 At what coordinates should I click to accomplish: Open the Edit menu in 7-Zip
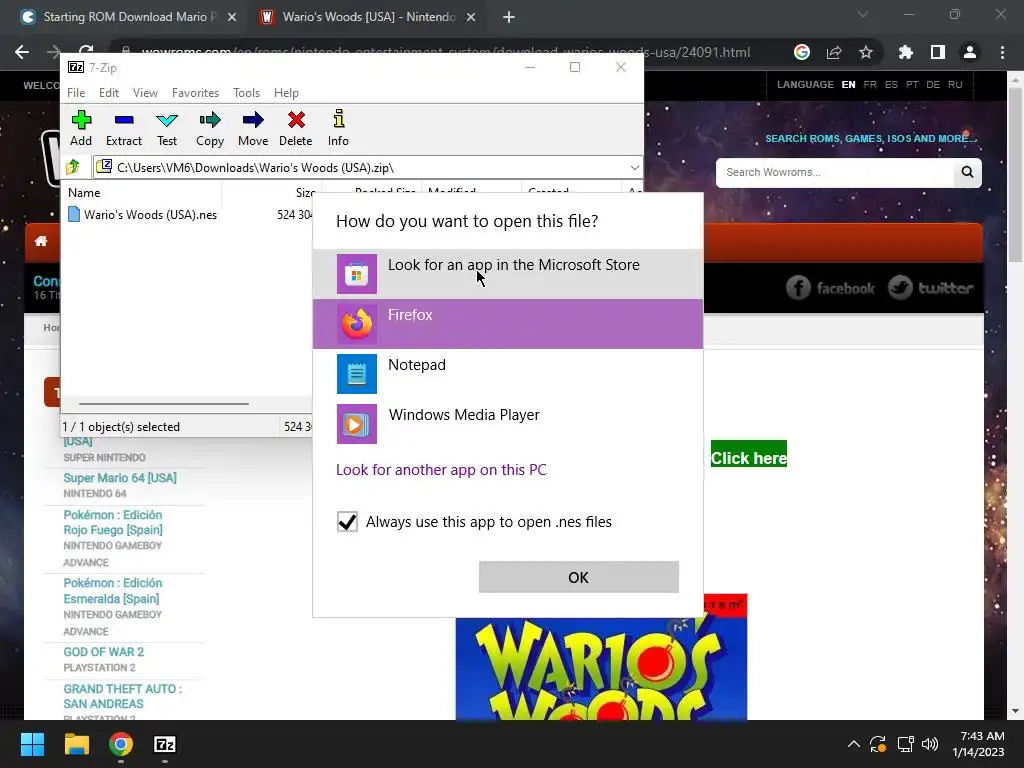(108, 93)
